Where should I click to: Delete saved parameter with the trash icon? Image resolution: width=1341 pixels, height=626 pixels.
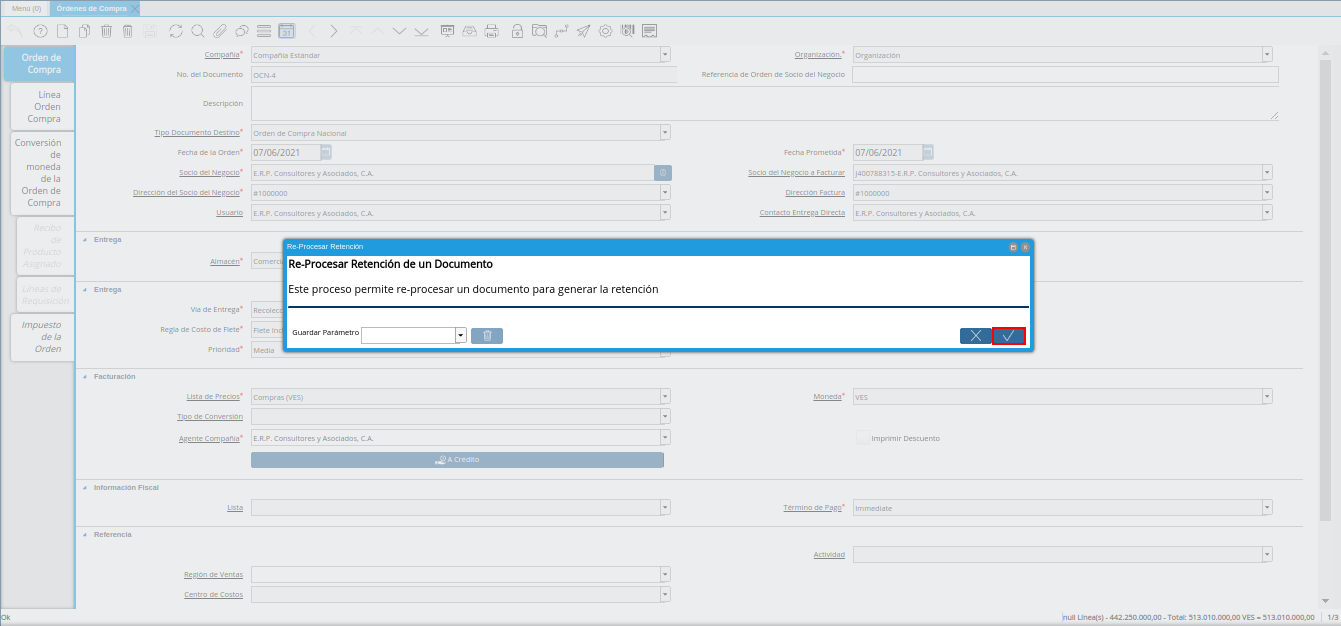point(487,336)
